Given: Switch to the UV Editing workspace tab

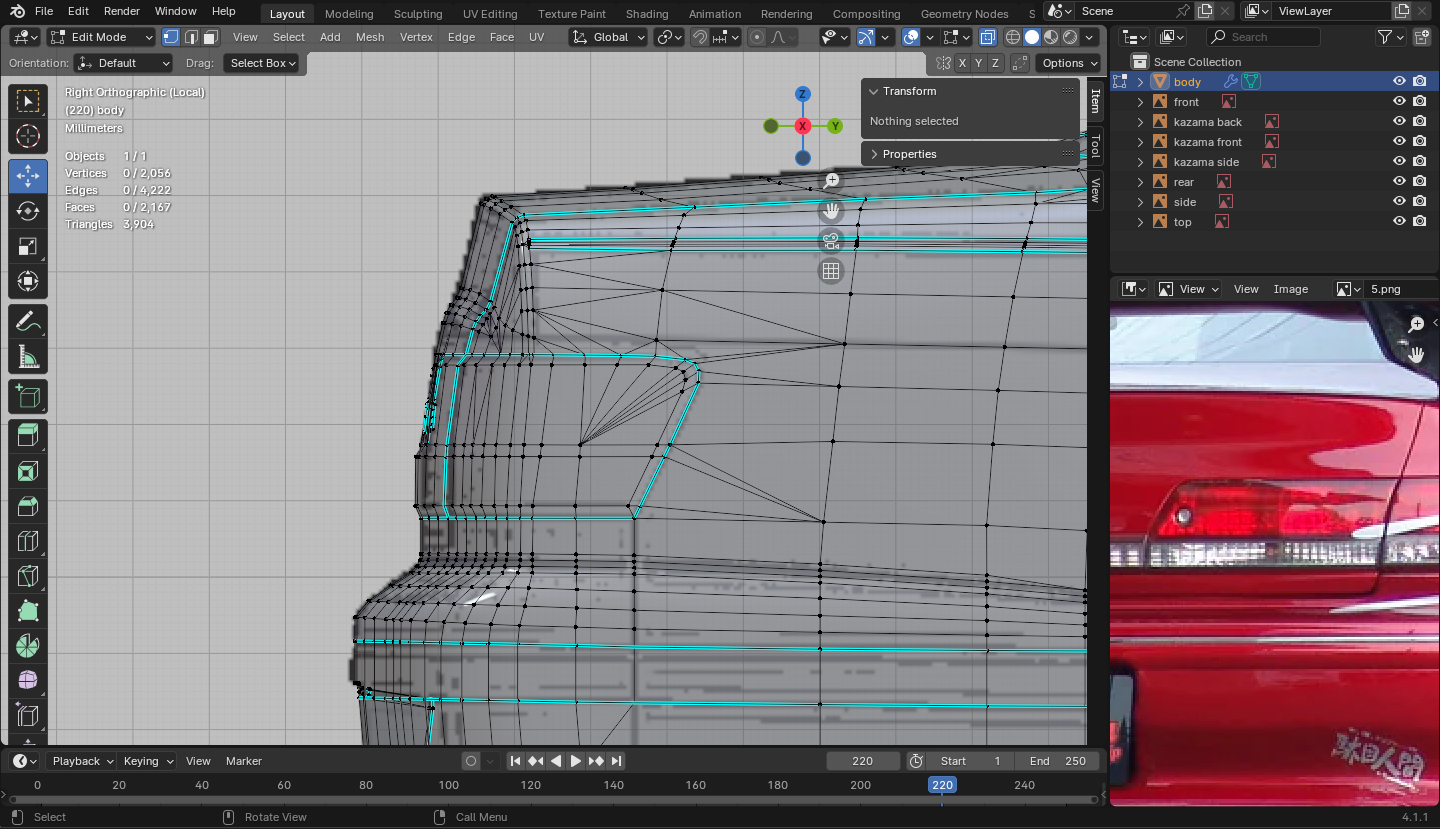Looking at the screenshot, I should [489, 14].
